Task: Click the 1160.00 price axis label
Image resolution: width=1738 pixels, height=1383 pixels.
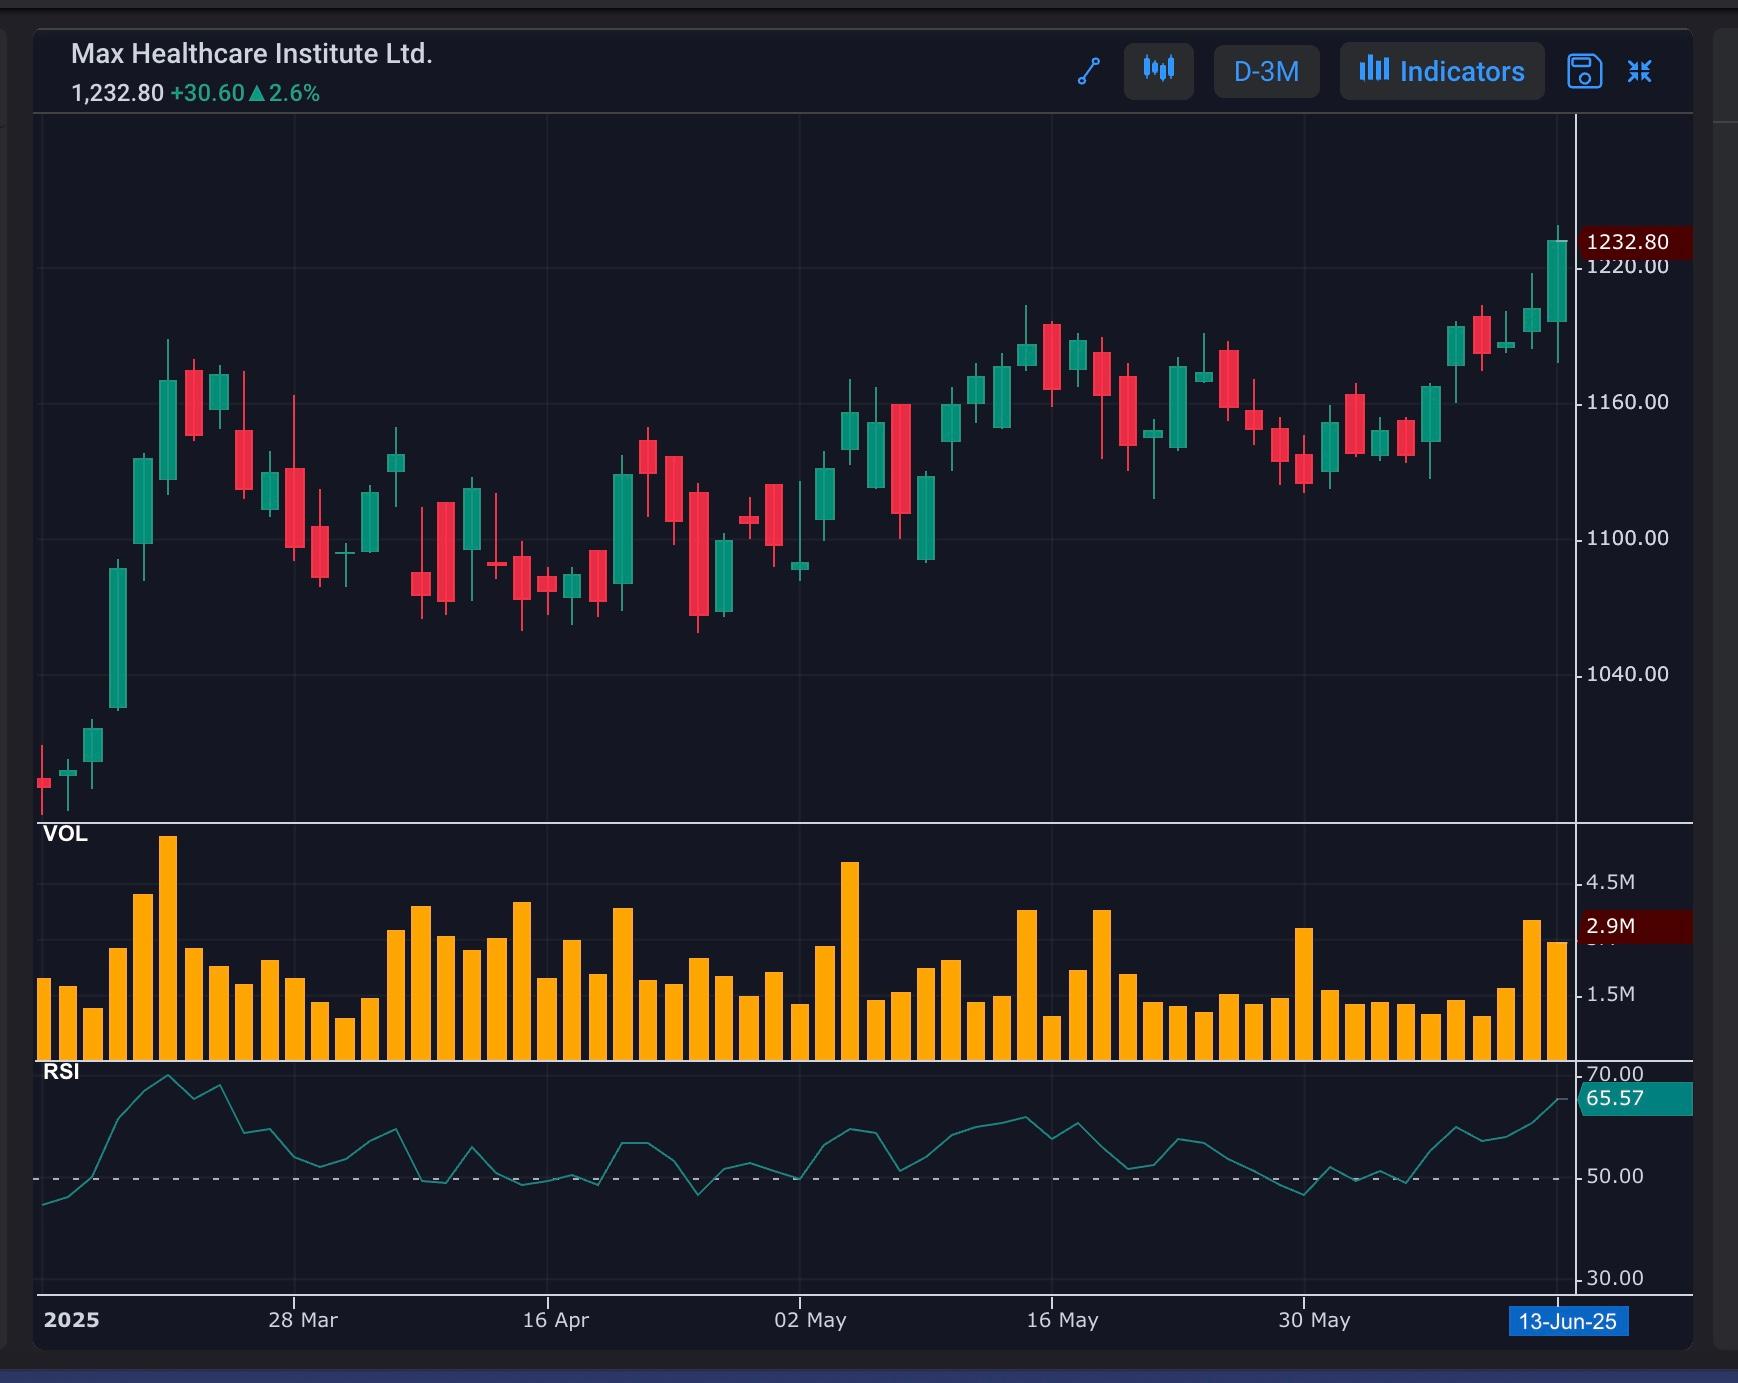Action: (1628, 402)
